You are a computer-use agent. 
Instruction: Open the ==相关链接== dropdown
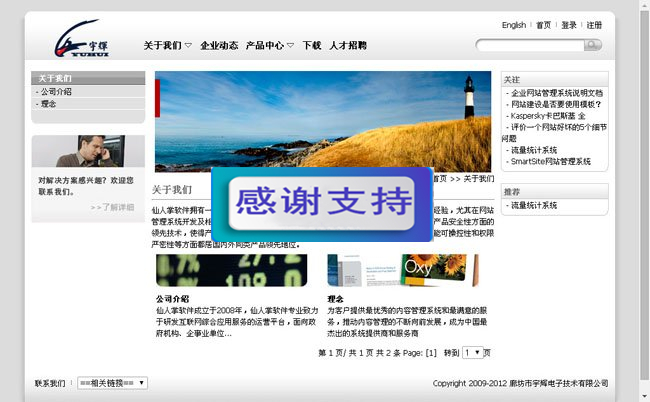112,383
